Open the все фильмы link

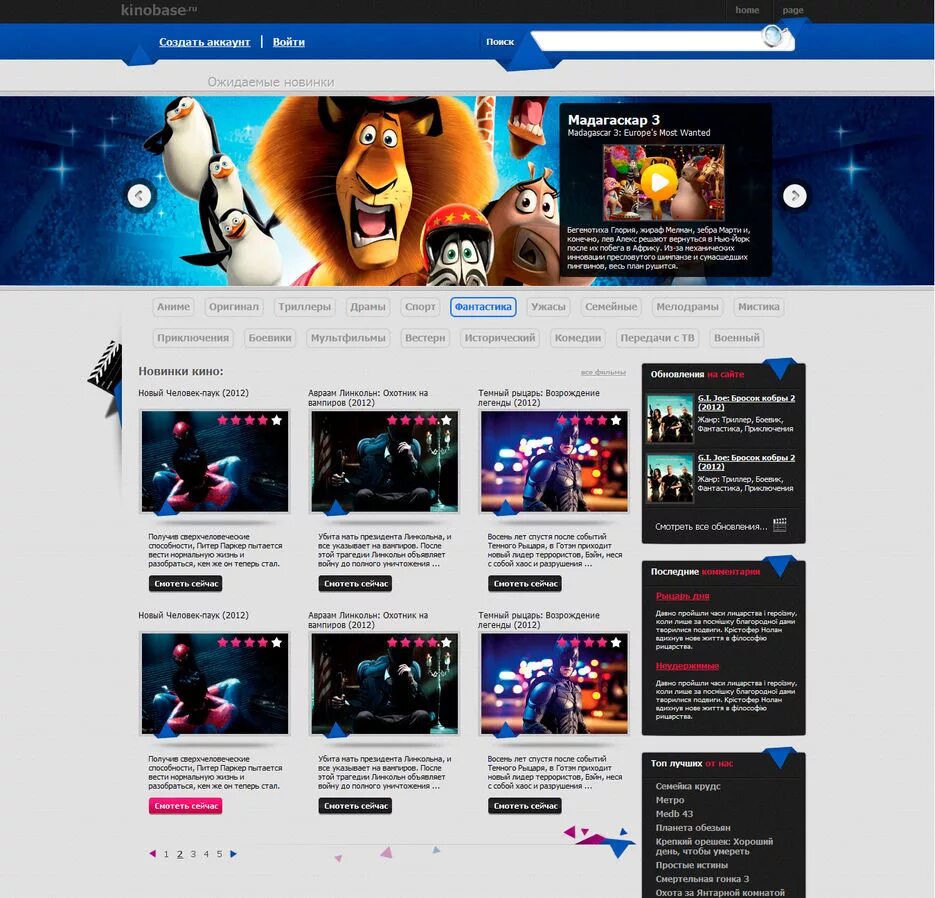(x=603, y=373)
